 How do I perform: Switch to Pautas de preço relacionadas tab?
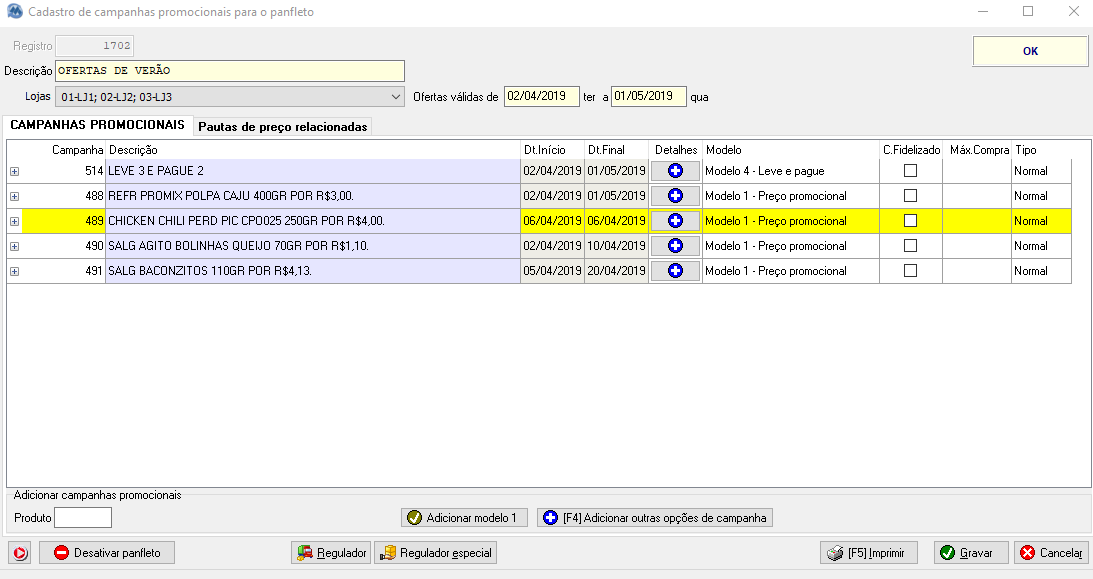pyautogui.click(x=282, y=127)
